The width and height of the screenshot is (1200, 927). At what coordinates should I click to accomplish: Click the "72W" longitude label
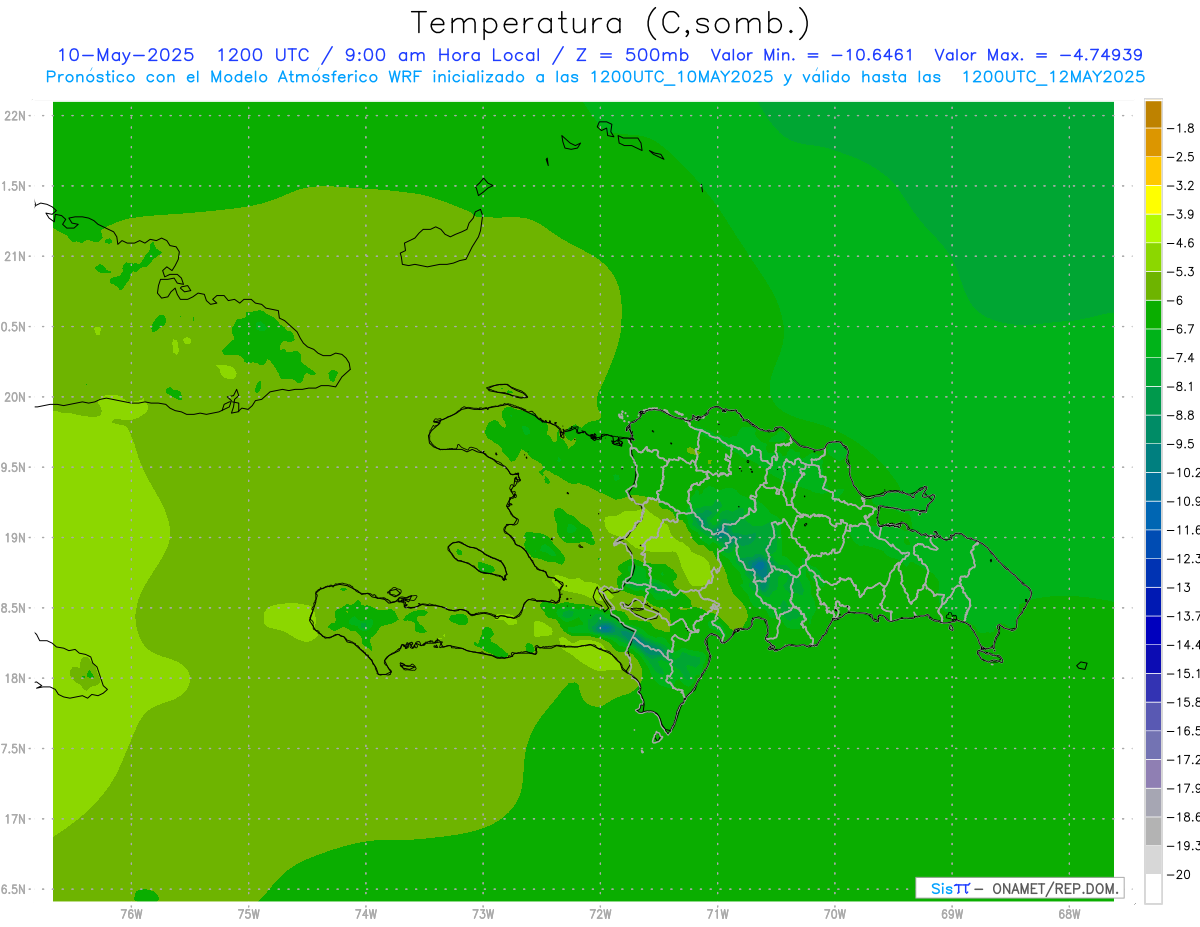click(x=600, y=913)
